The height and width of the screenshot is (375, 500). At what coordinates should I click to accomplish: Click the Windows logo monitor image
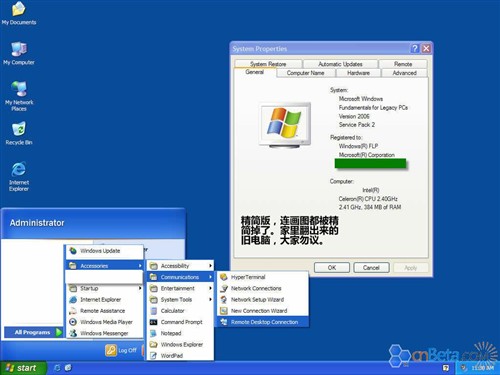pyautogui.click(x=285, y=125)
